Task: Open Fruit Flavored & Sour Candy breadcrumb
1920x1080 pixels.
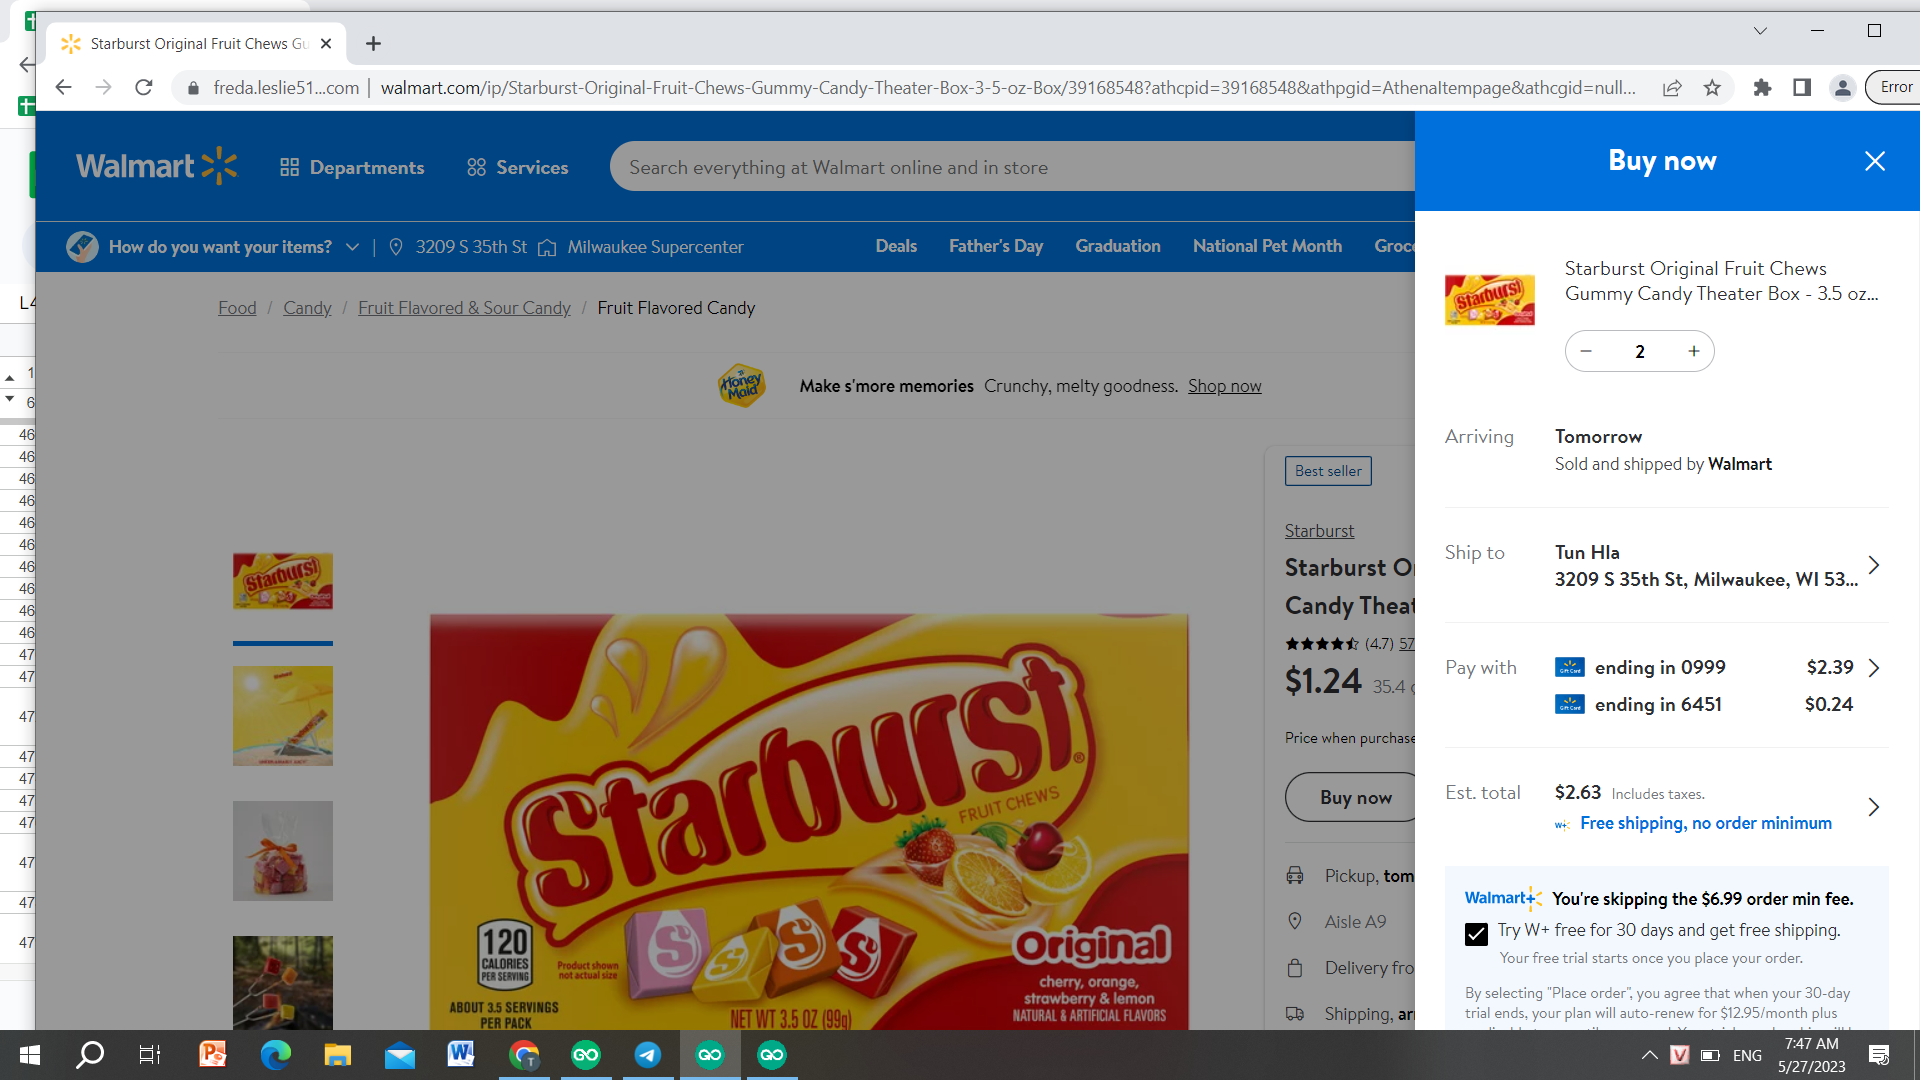Action: click(x=464, y=308)
